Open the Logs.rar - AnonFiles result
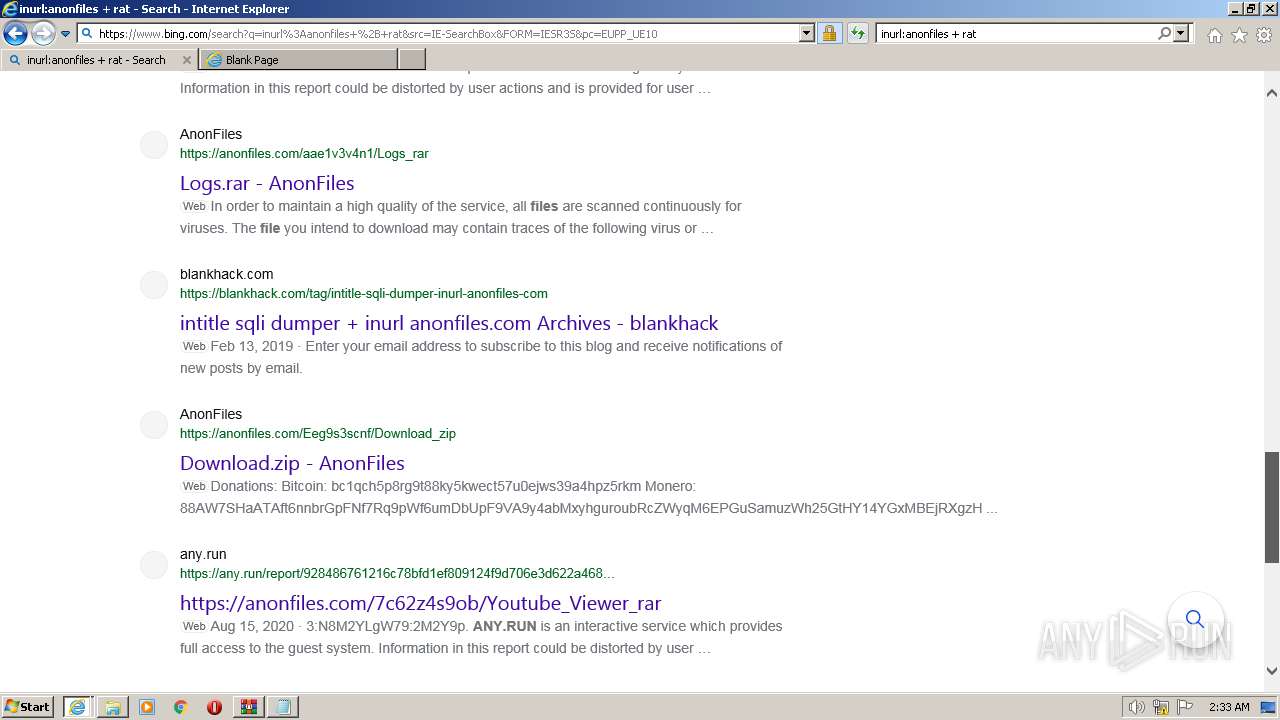Viewport: 1280px width, 720px height. click(x=267, y=183)
